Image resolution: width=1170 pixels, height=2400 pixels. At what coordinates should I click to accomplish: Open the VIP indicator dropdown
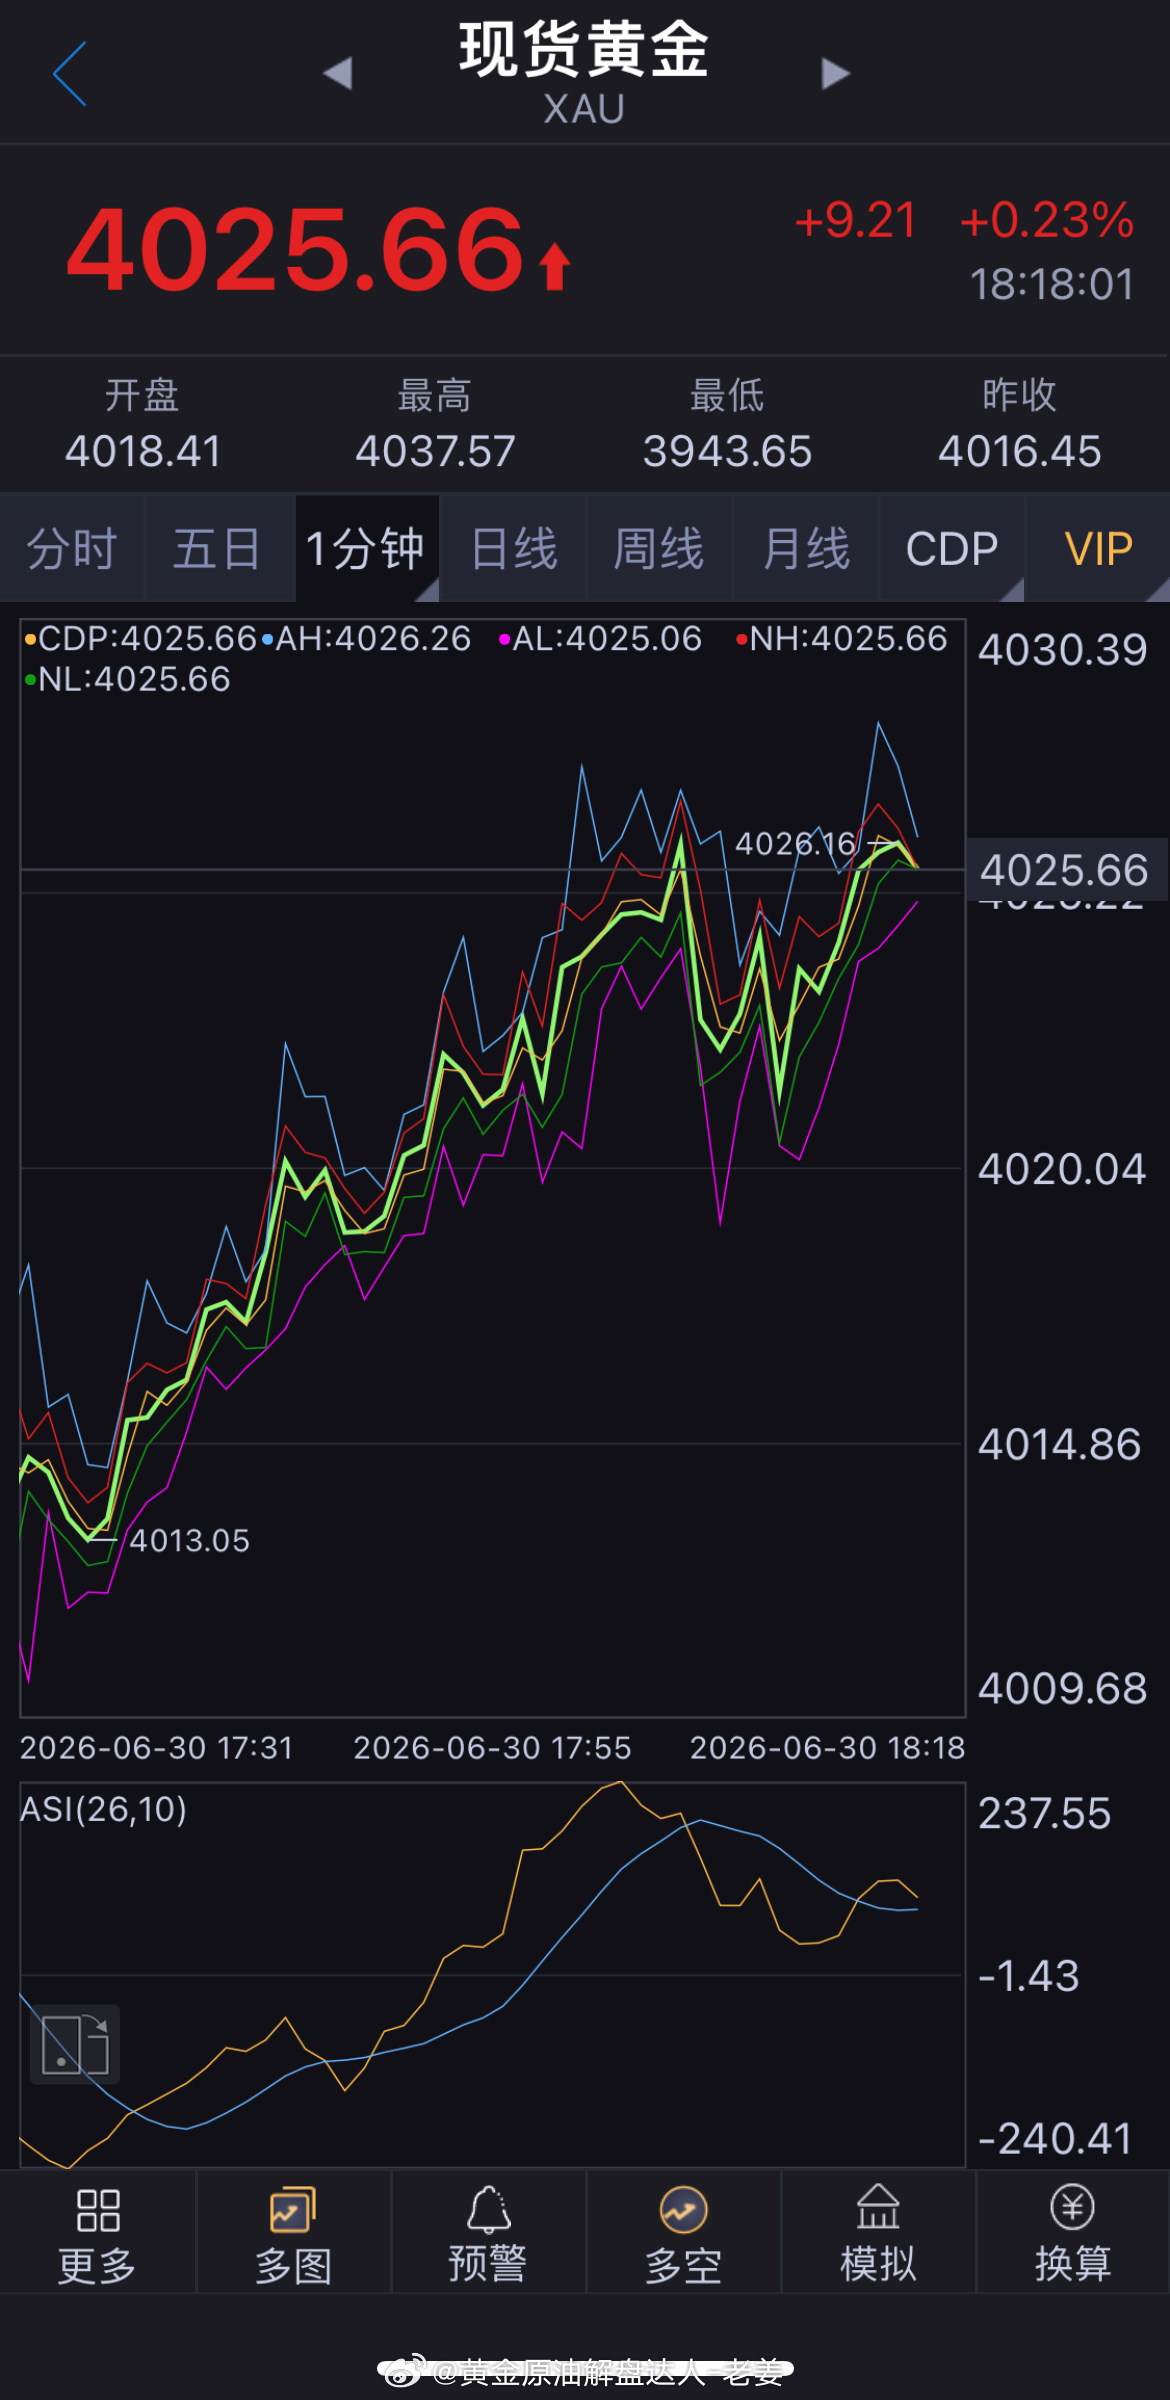click(x=1098, y=548)
